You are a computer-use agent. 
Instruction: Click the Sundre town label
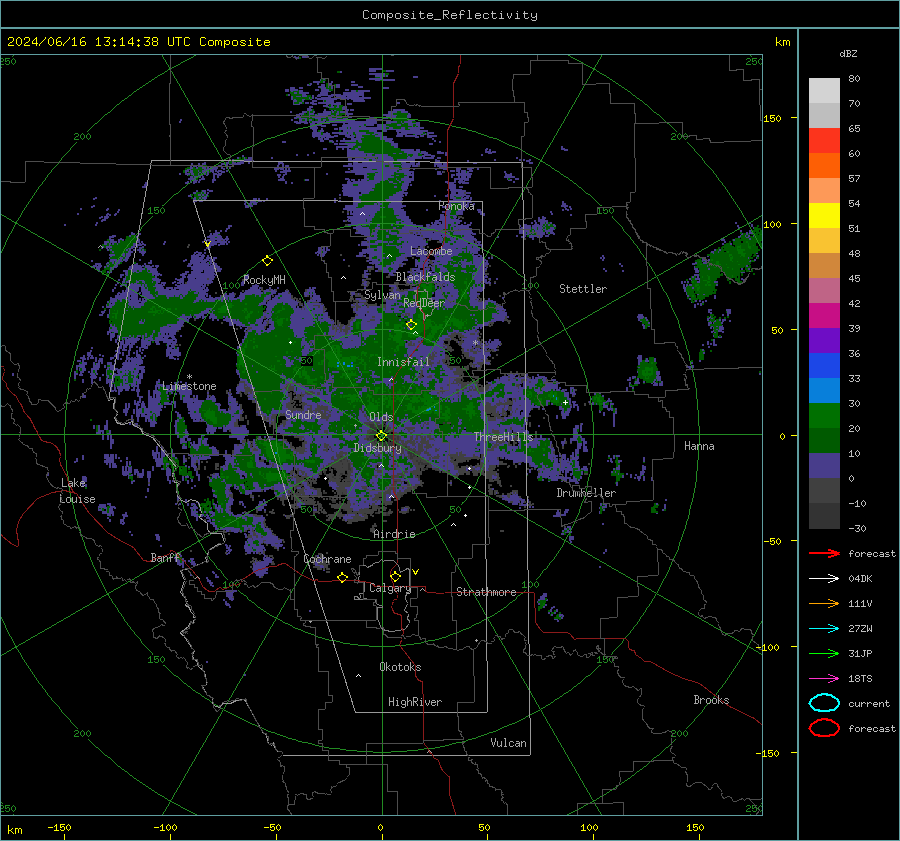point(303,414)
